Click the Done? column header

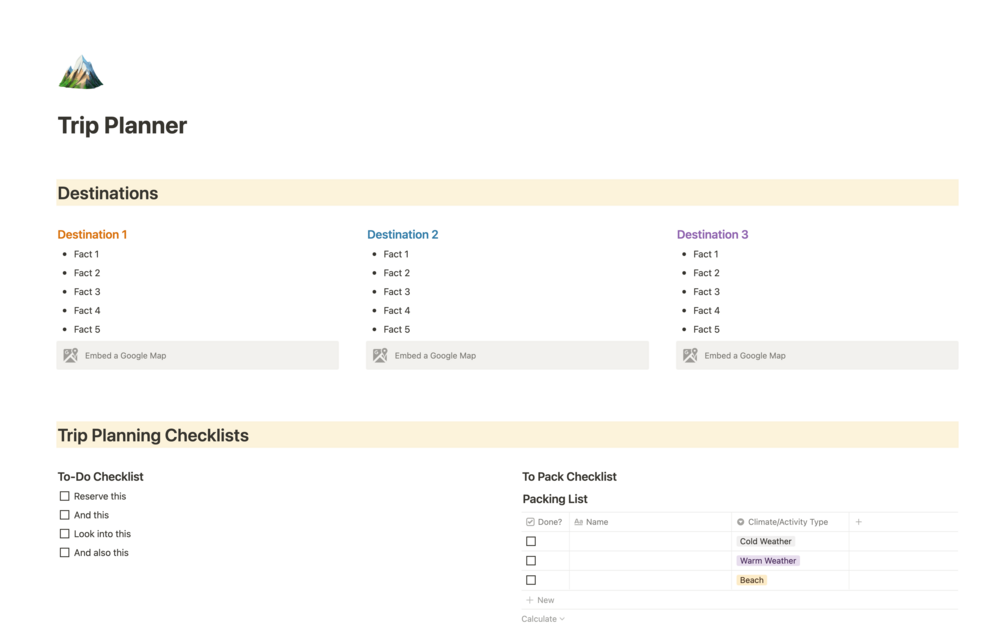click(x=545, y=522)
